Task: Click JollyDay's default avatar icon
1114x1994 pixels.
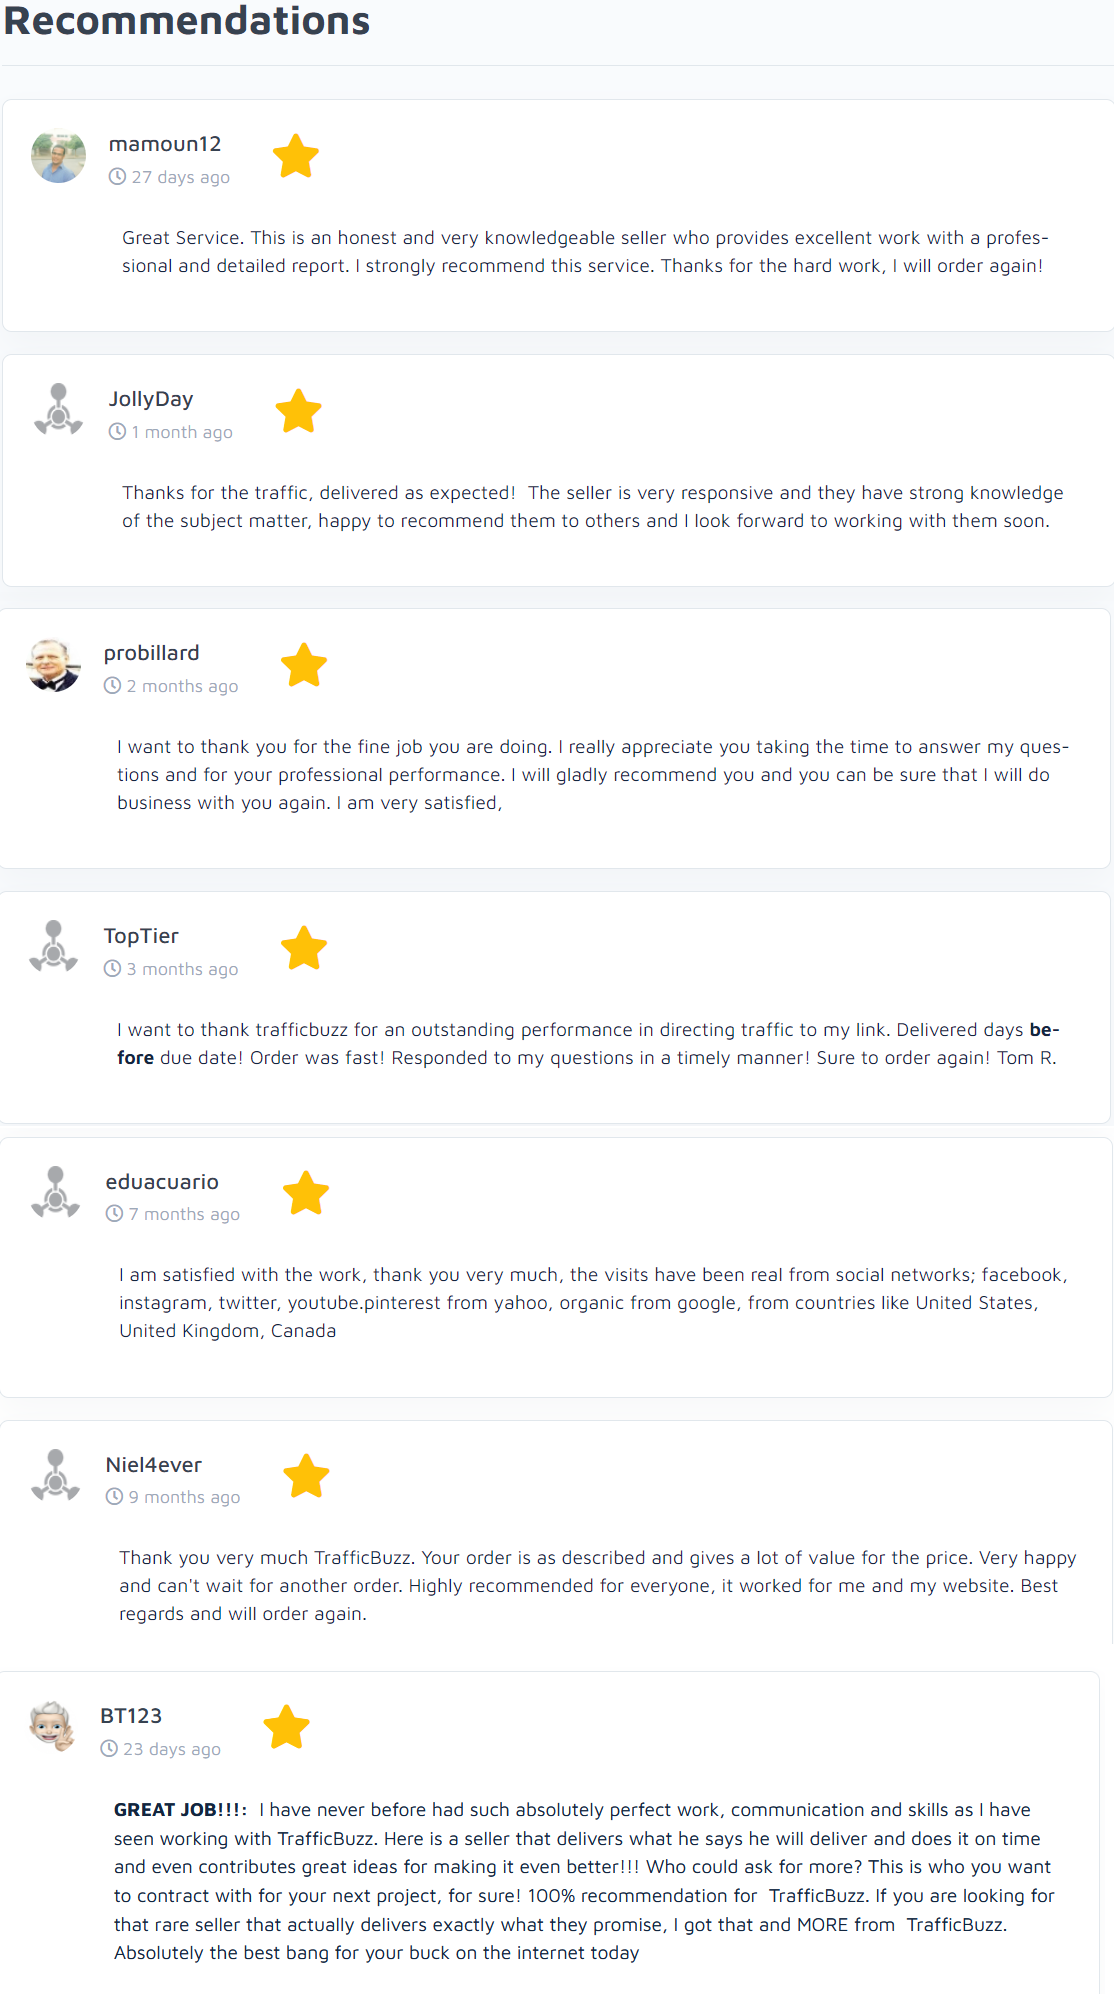Action: (59, 410)
